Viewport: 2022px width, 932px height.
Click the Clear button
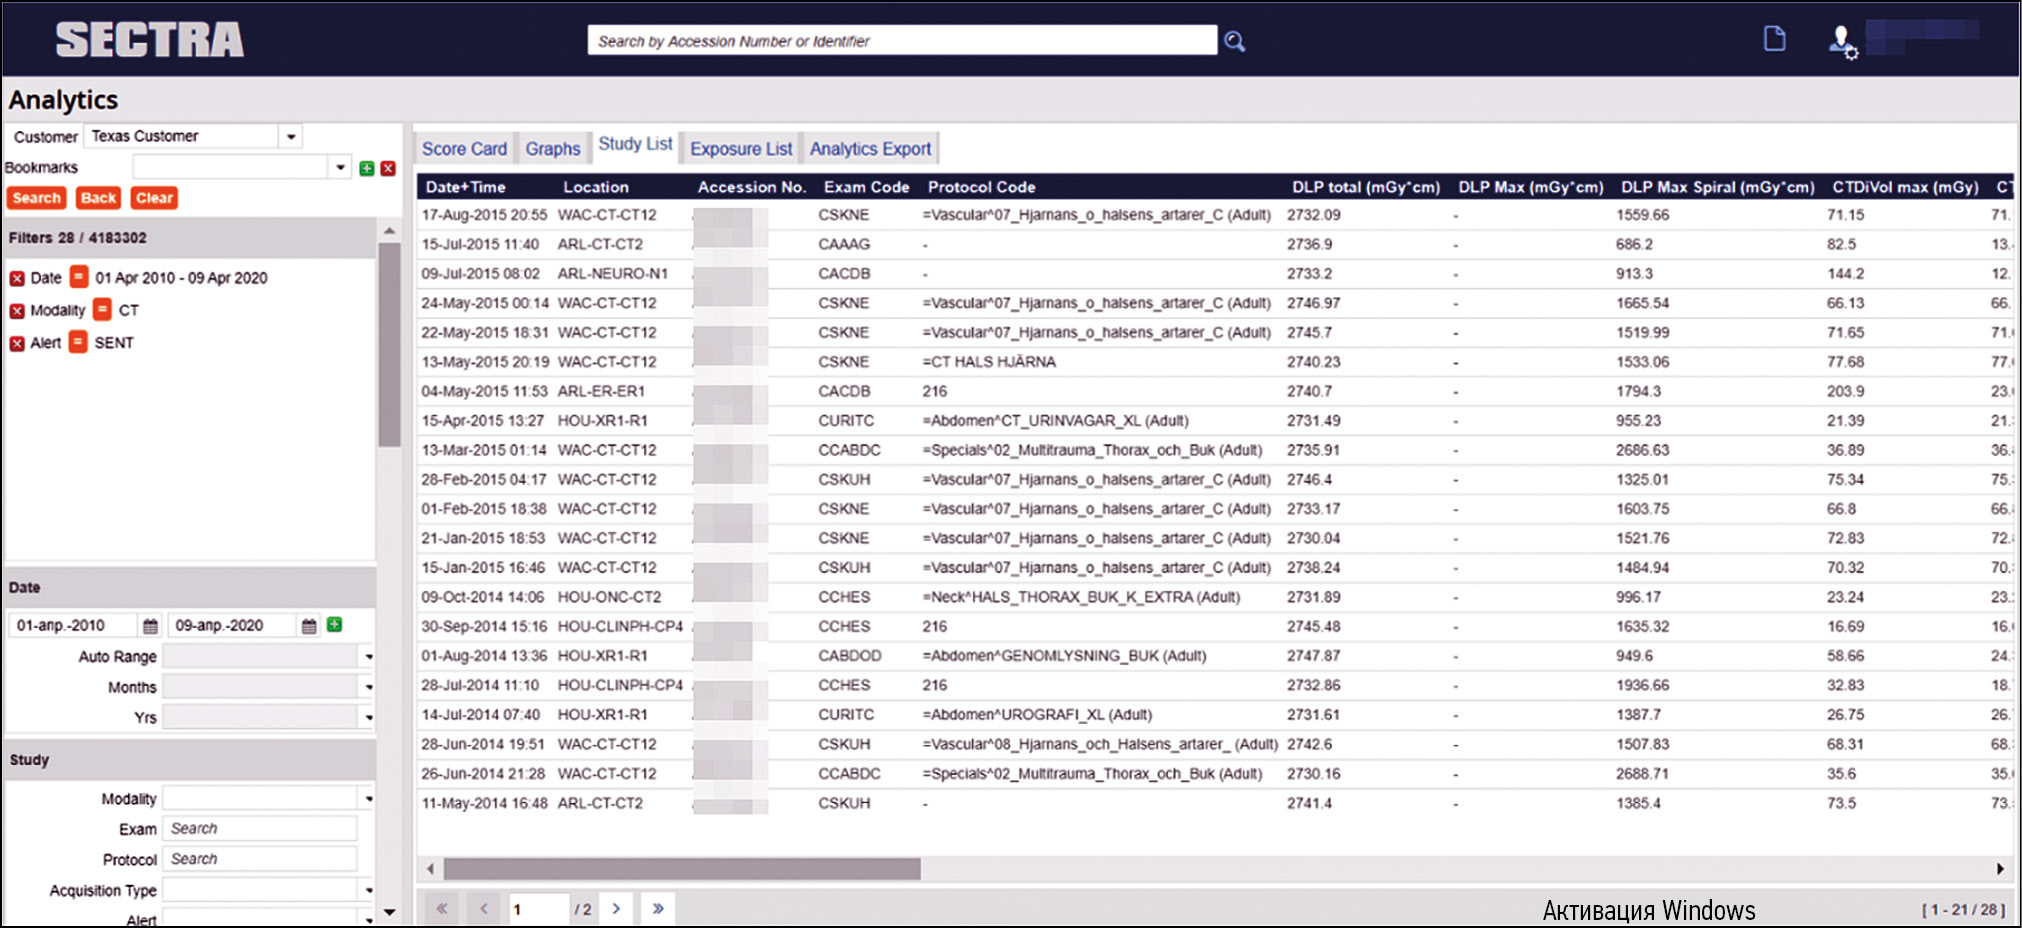pyautogui.click(x=154, y=198)
